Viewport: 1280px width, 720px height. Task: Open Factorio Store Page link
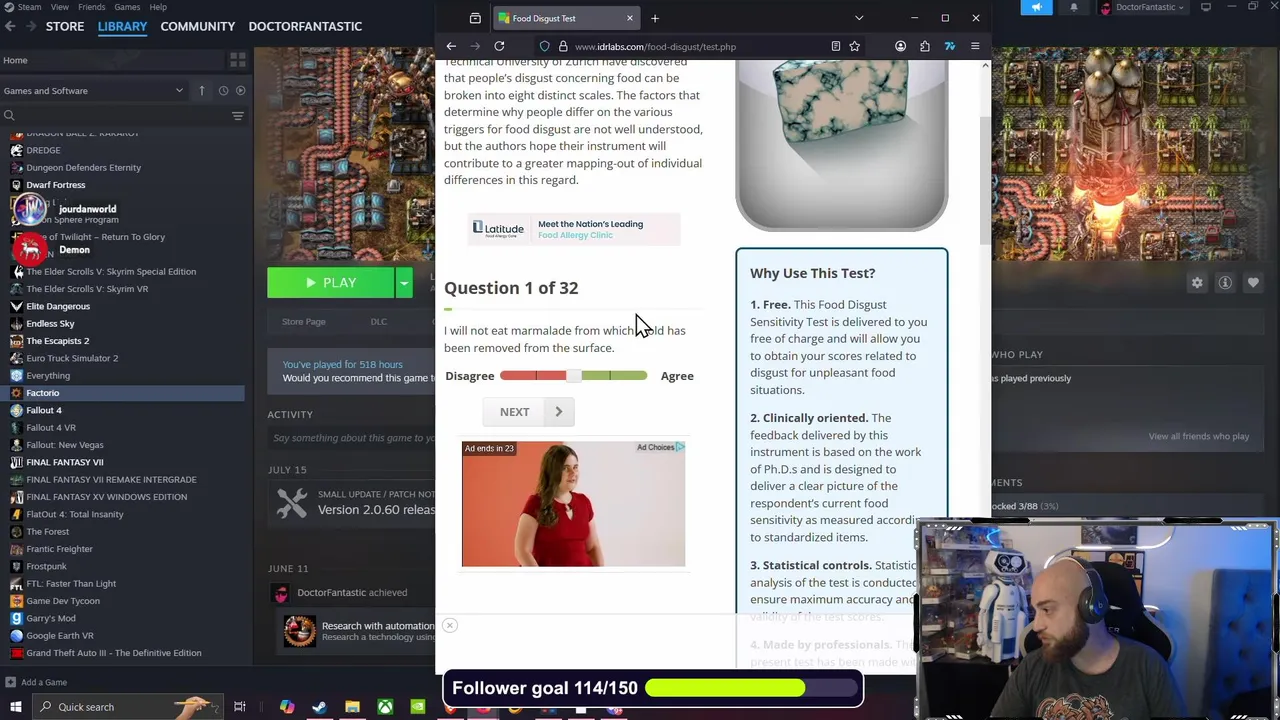coord(303,321)
